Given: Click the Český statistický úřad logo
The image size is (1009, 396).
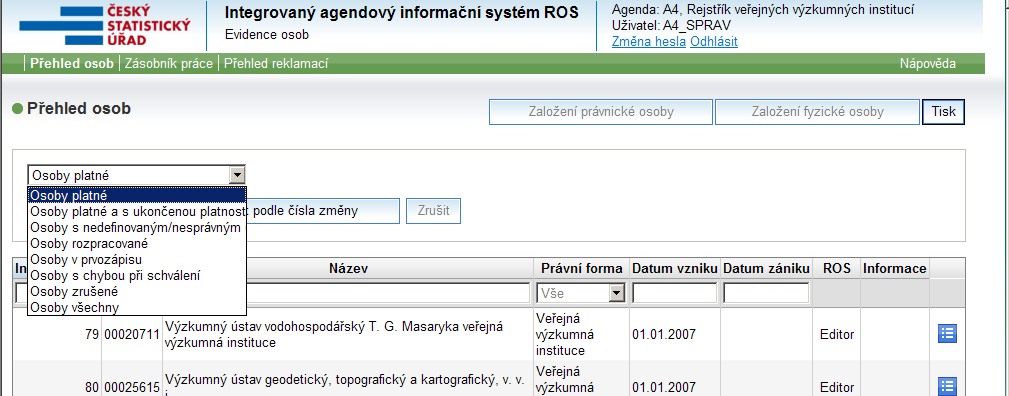Looking at the screenshot, I should [x=105, y=26].
